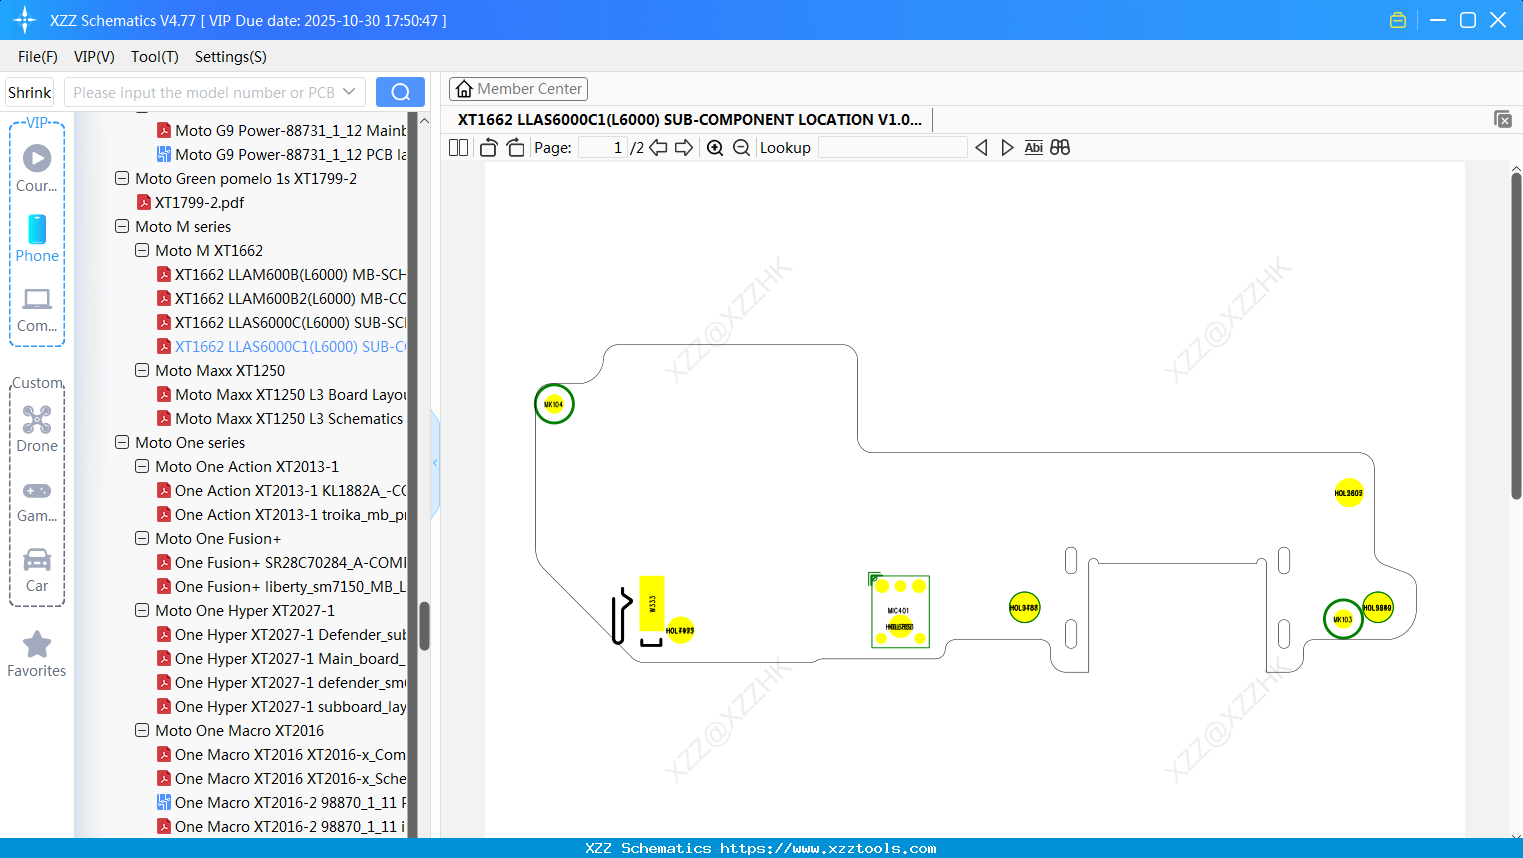Go to the previous page arrow
This screenshot has width=1523, height=858.
pyautogui.click(x=658, y=148)
